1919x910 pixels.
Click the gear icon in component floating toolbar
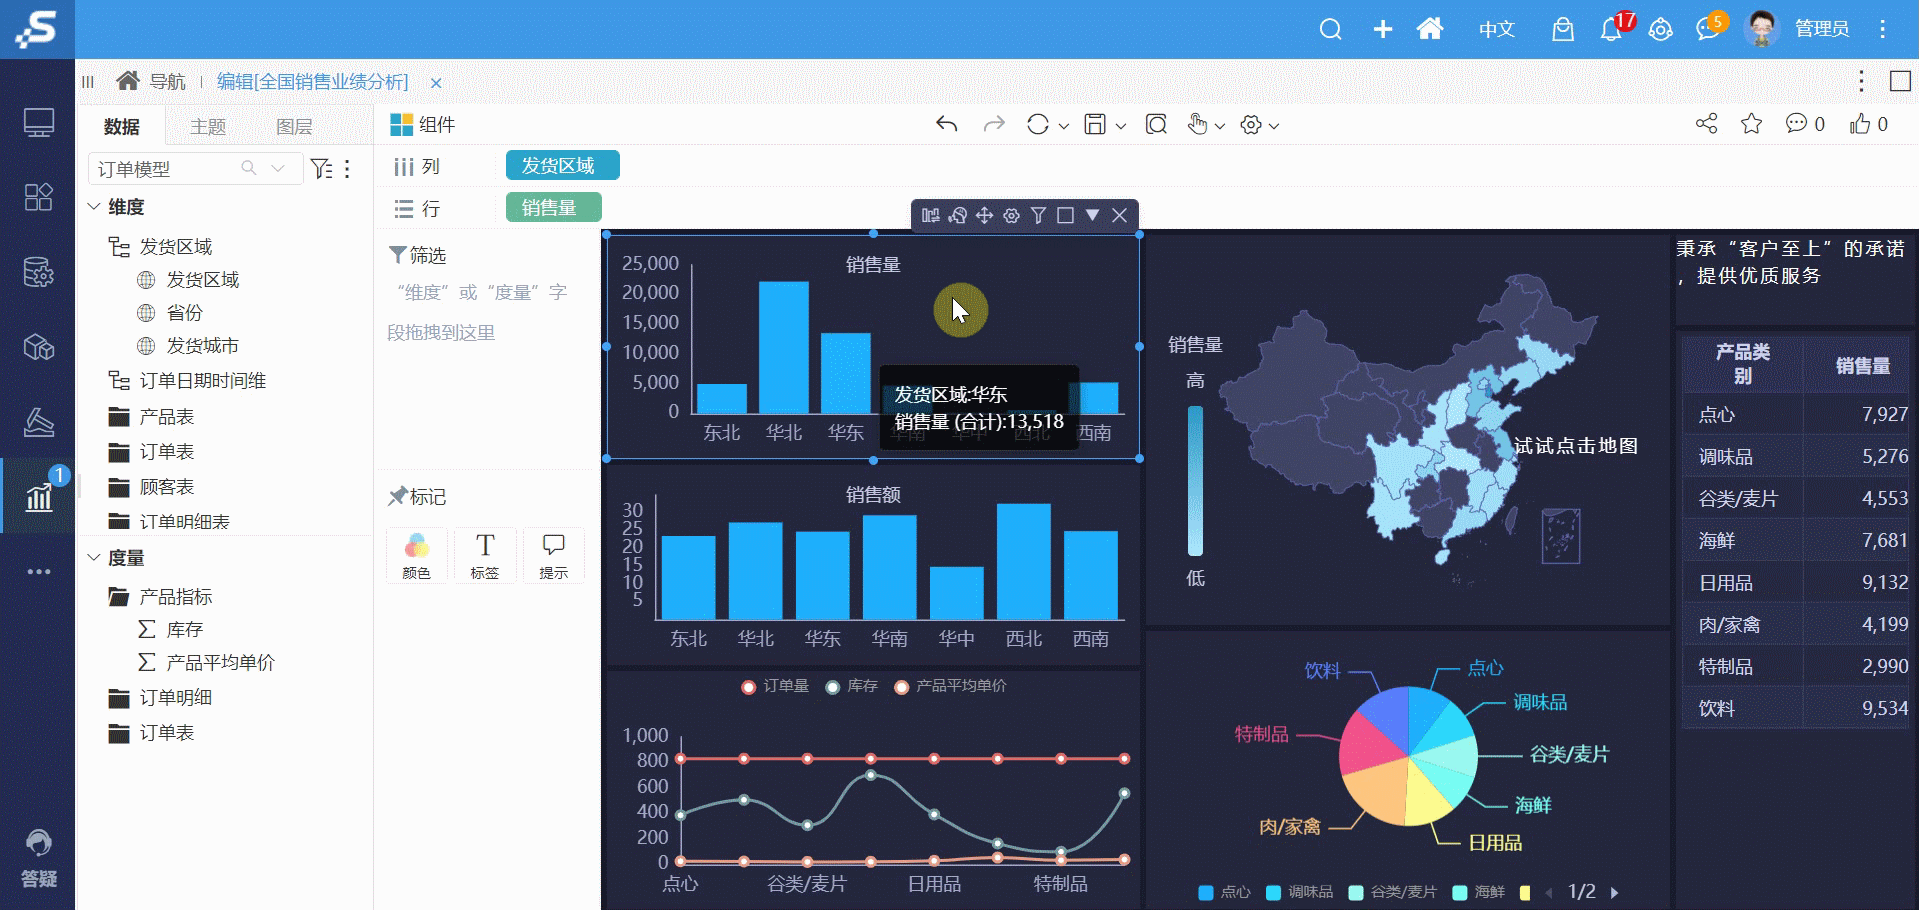(x=1011, y=215)
